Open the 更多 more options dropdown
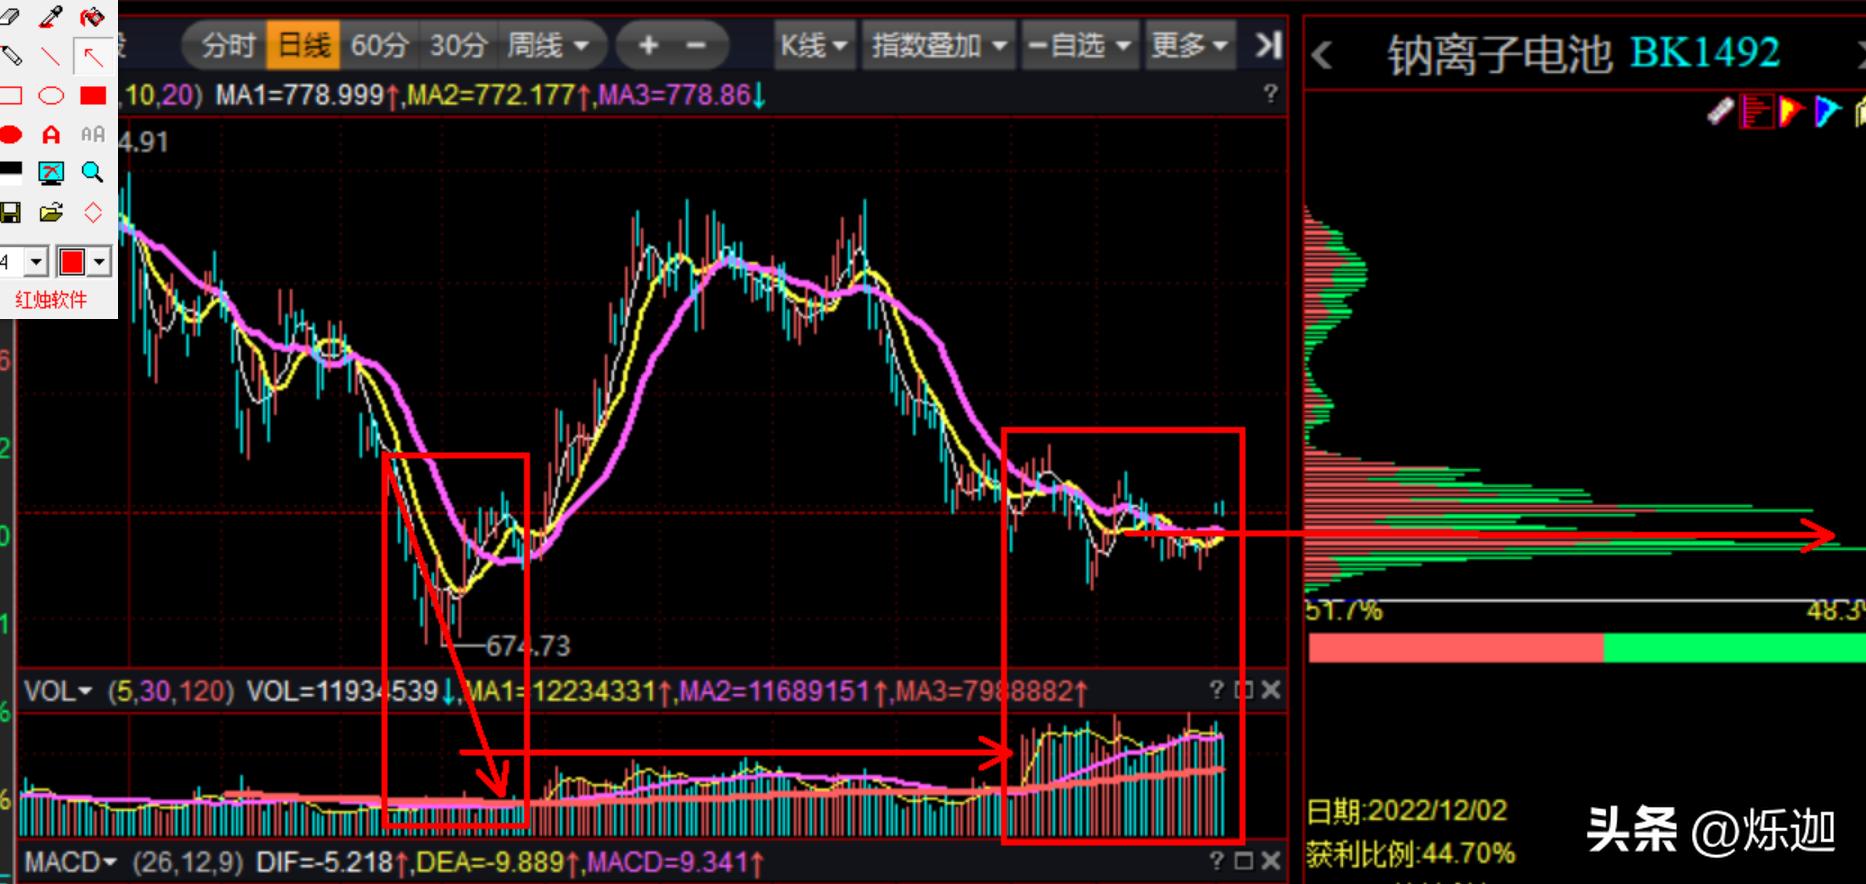 [x=1190, y=45]
